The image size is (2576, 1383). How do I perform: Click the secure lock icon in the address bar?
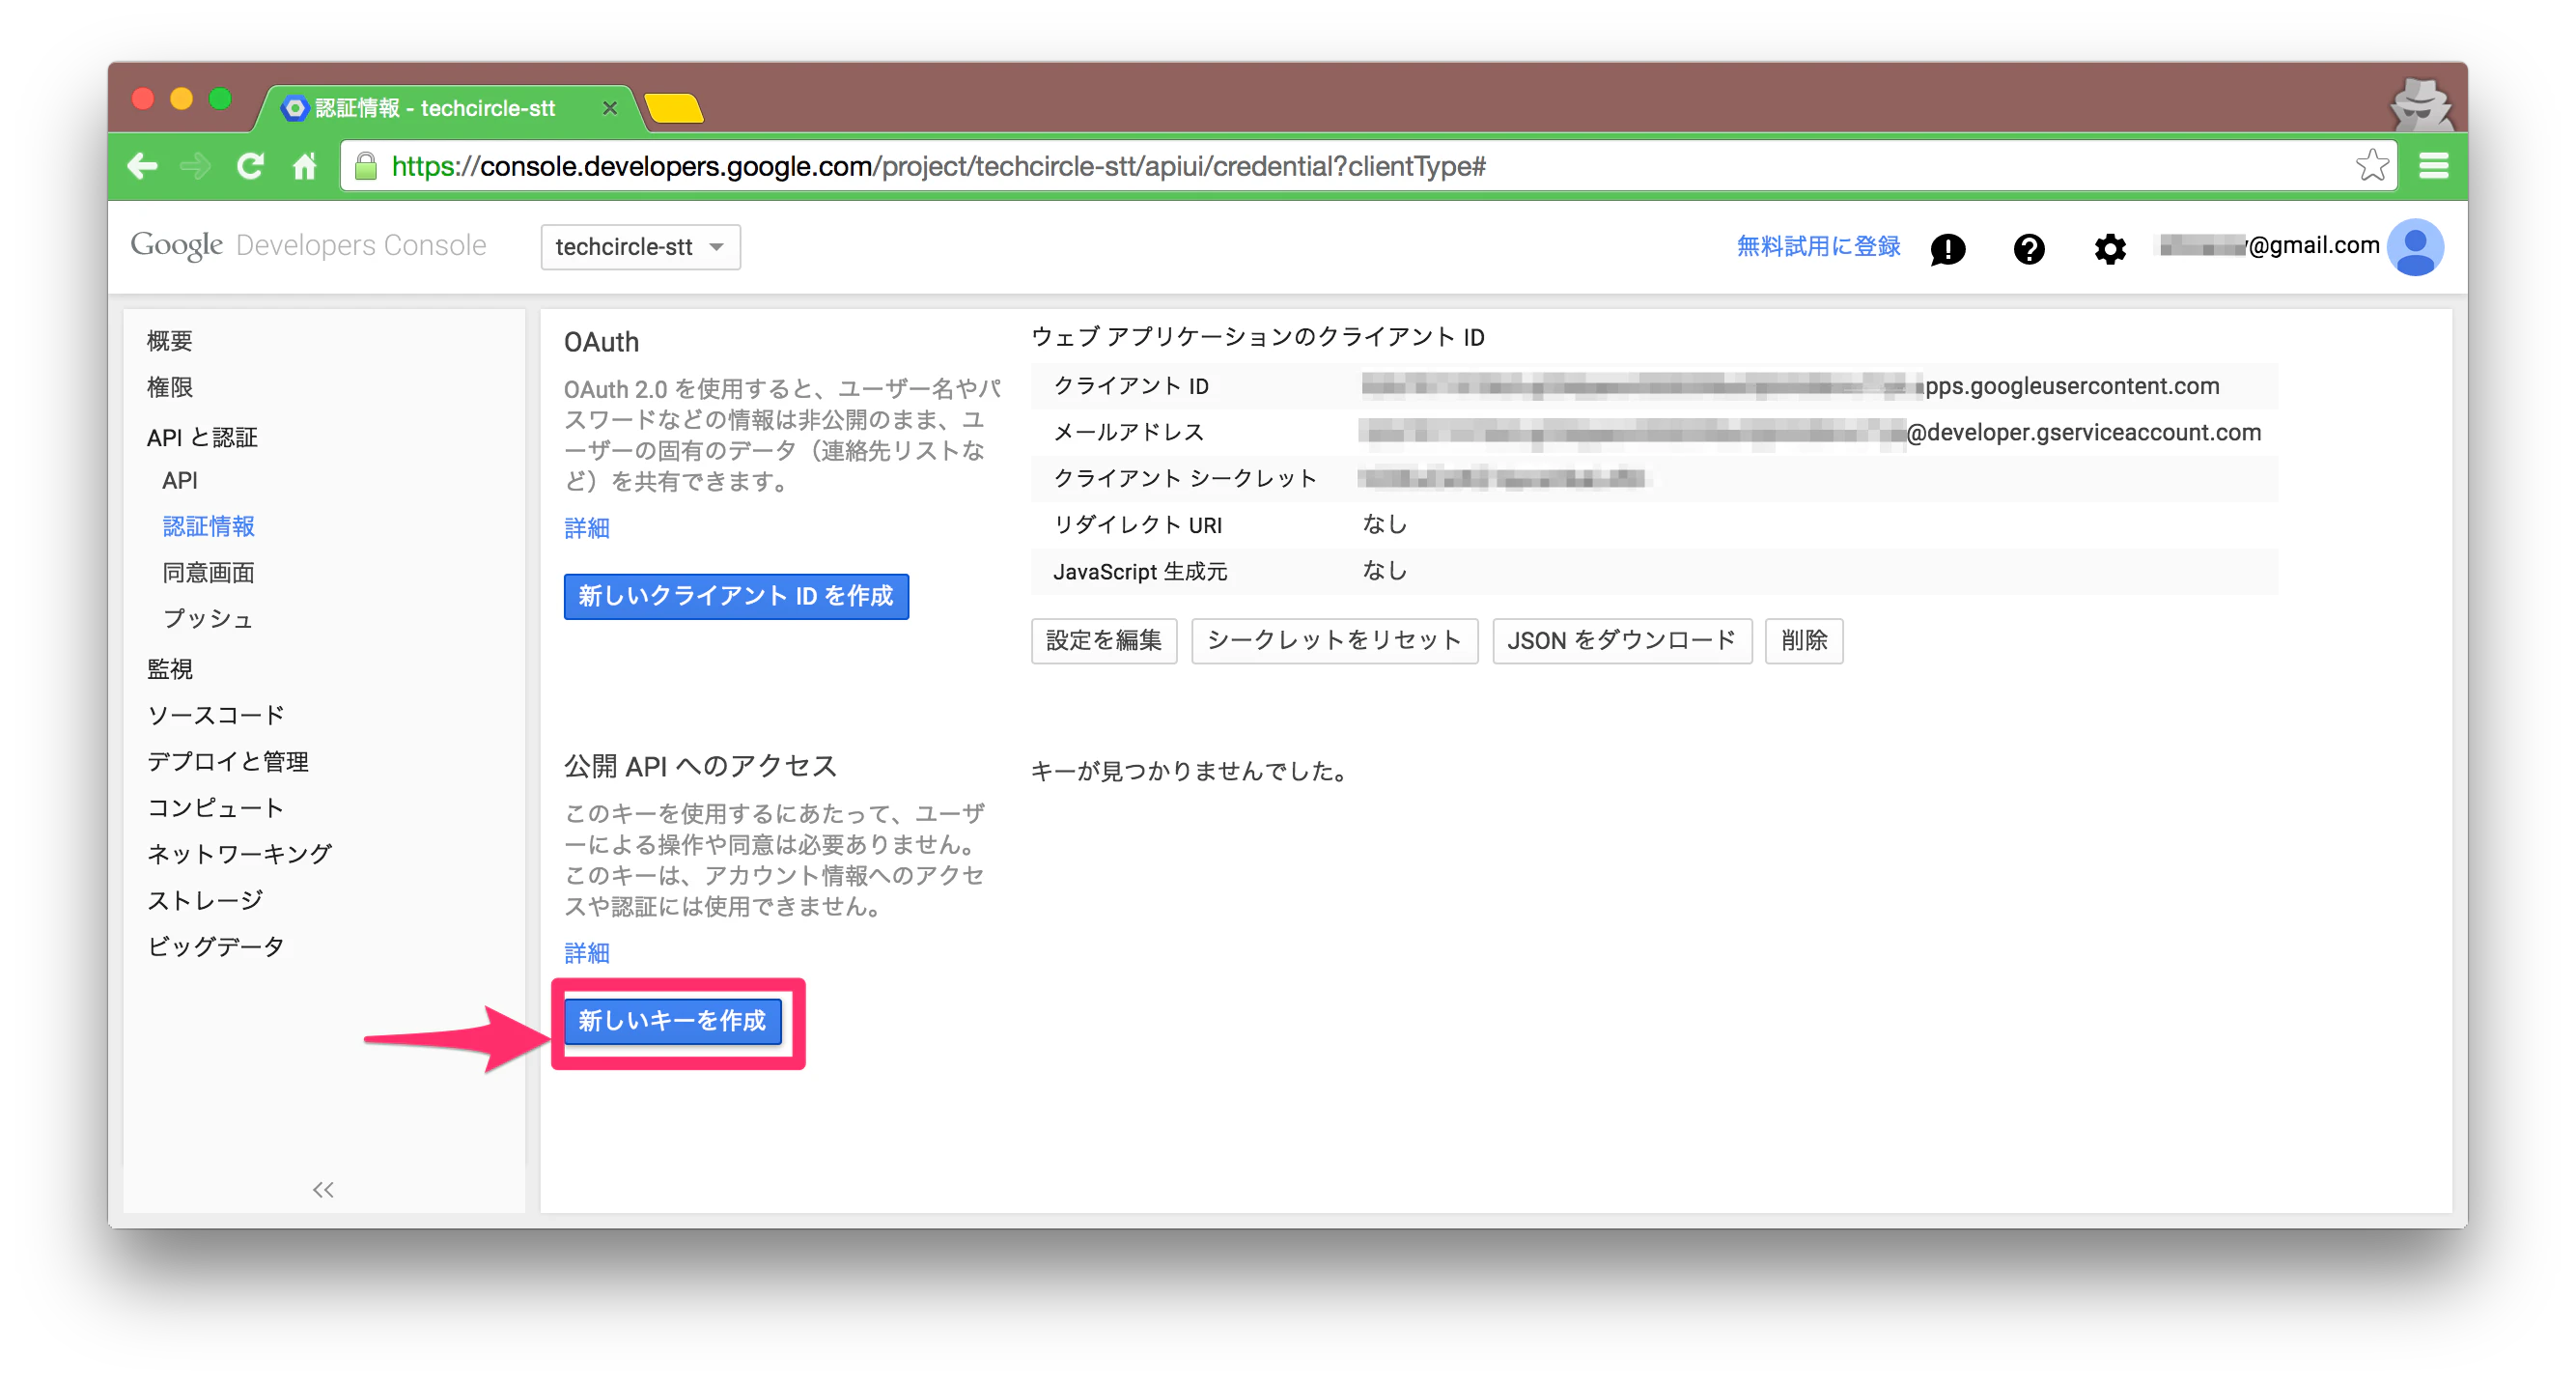coord(366,166)
